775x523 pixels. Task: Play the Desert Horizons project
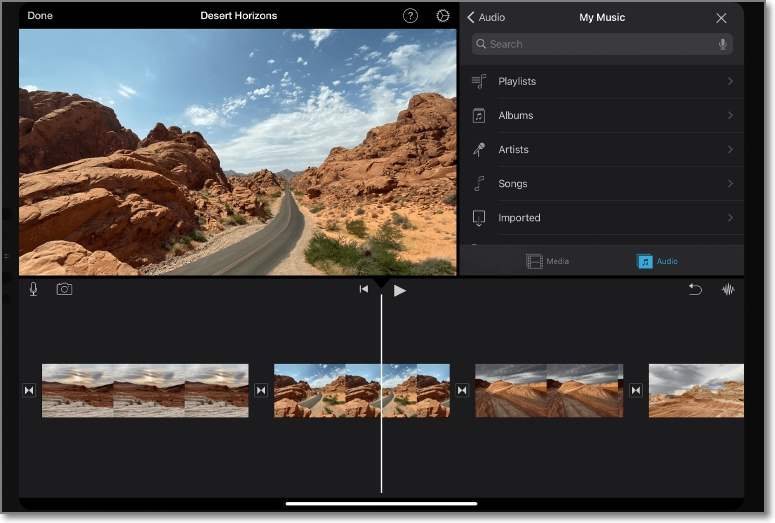point(399,290)
